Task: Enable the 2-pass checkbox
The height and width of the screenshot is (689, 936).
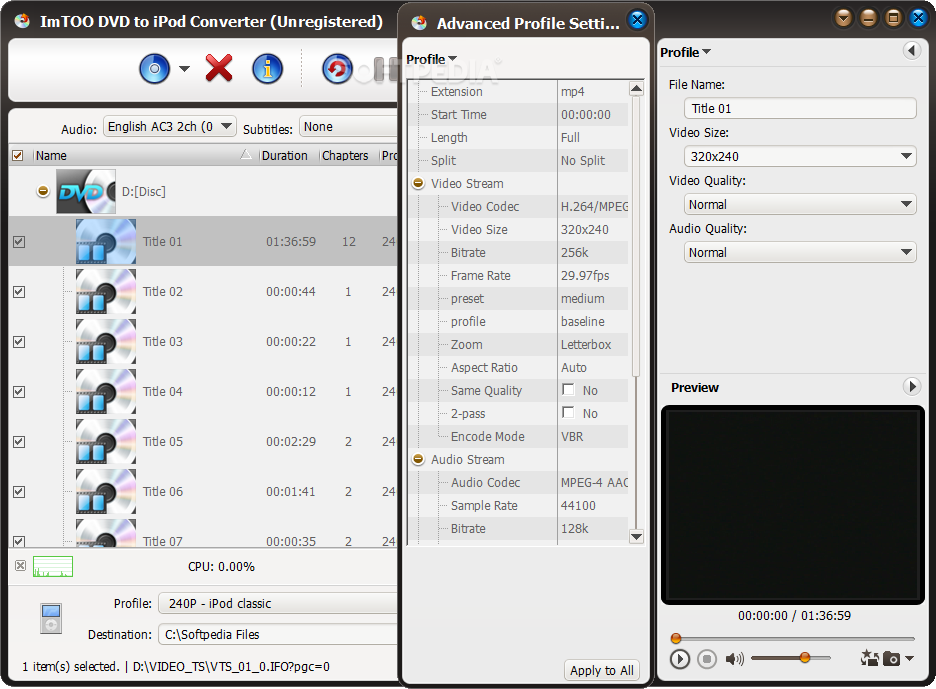Action: click(x=568, y=413)
